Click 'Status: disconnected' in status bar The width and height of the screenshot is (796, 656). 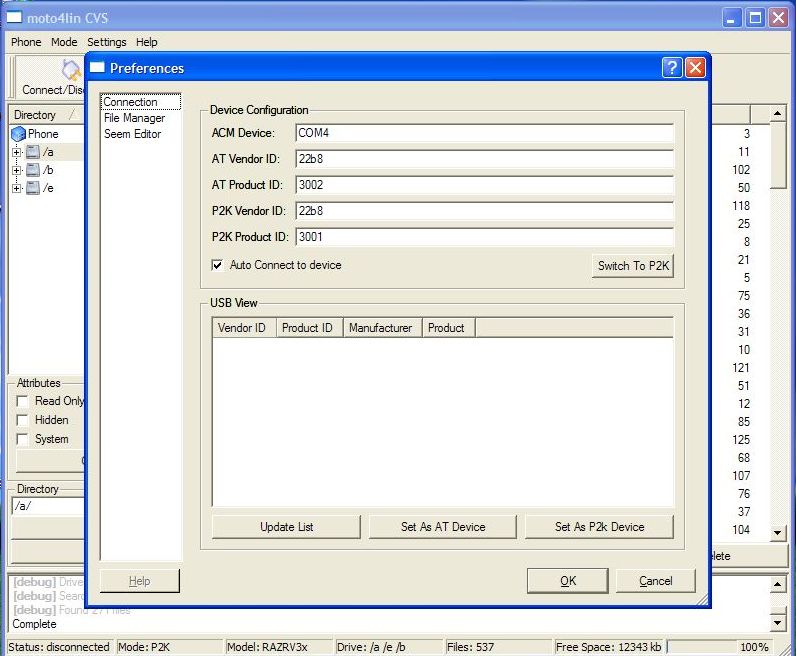click(59, 647)
